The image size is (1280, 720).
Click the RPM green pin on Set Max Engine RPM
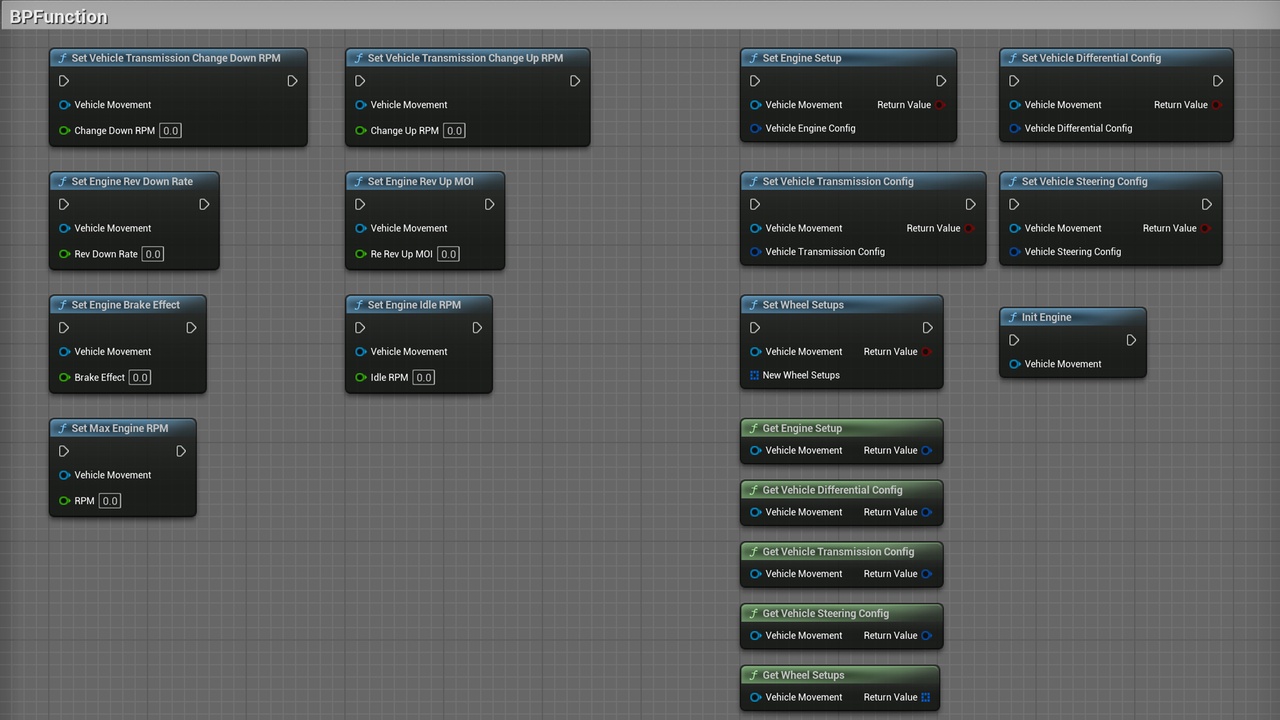click(64, 501)
